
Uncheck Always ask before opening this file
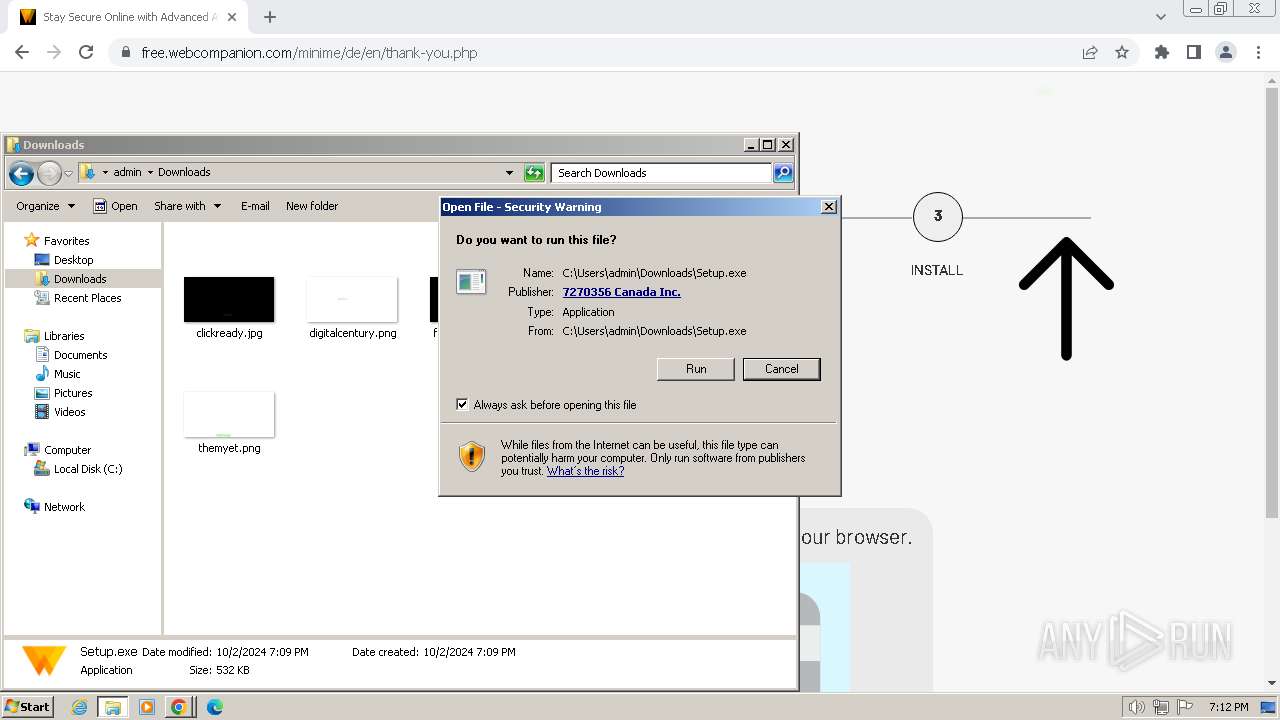point(462,405)
